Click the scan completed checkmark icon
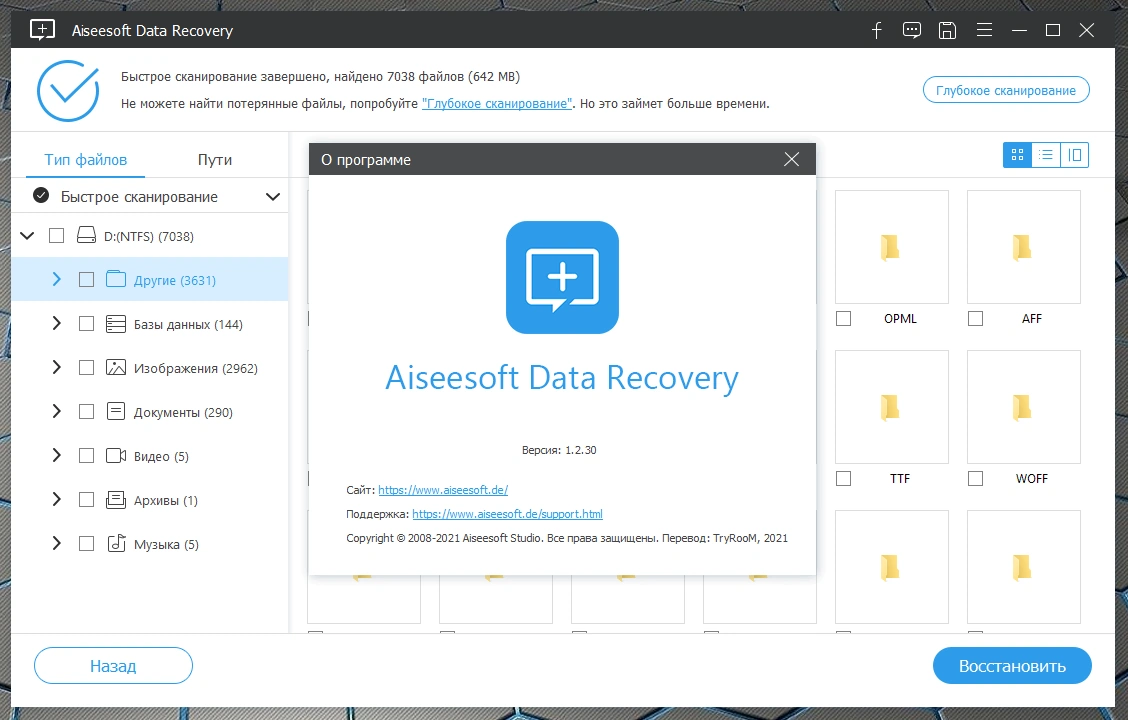1128x720 pixels. (x=68, y=91)
